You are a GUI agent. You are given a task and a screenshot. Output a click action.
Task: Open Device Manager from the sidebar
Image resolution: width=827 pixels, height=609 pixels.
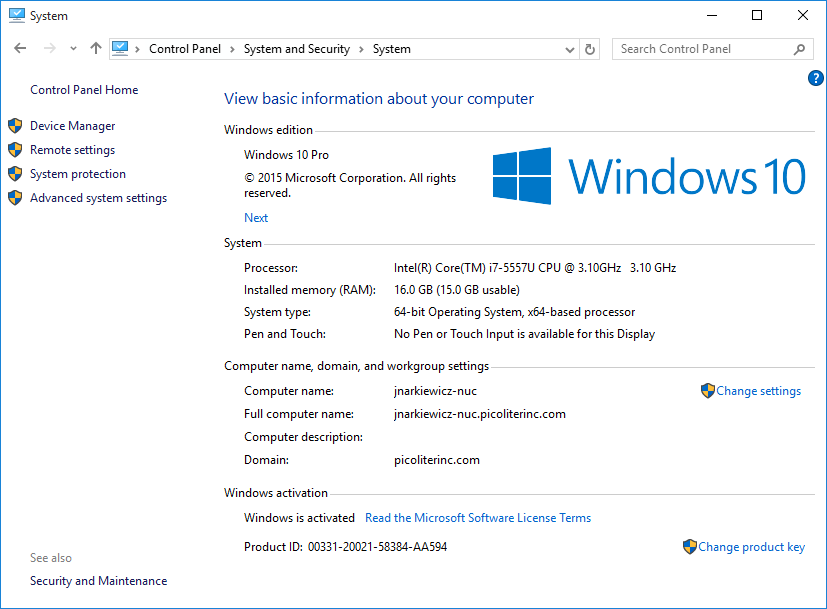(x=73, y=125)
